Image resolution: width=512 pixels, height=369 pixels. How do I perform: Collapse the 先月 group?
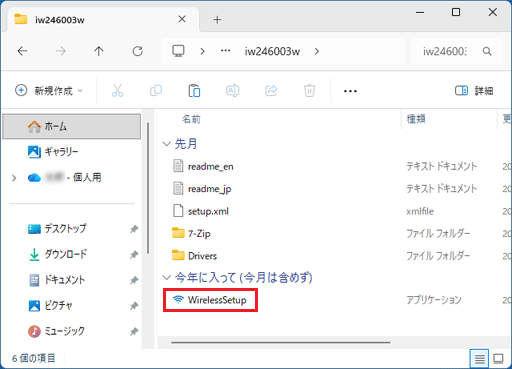pos(167,144)
